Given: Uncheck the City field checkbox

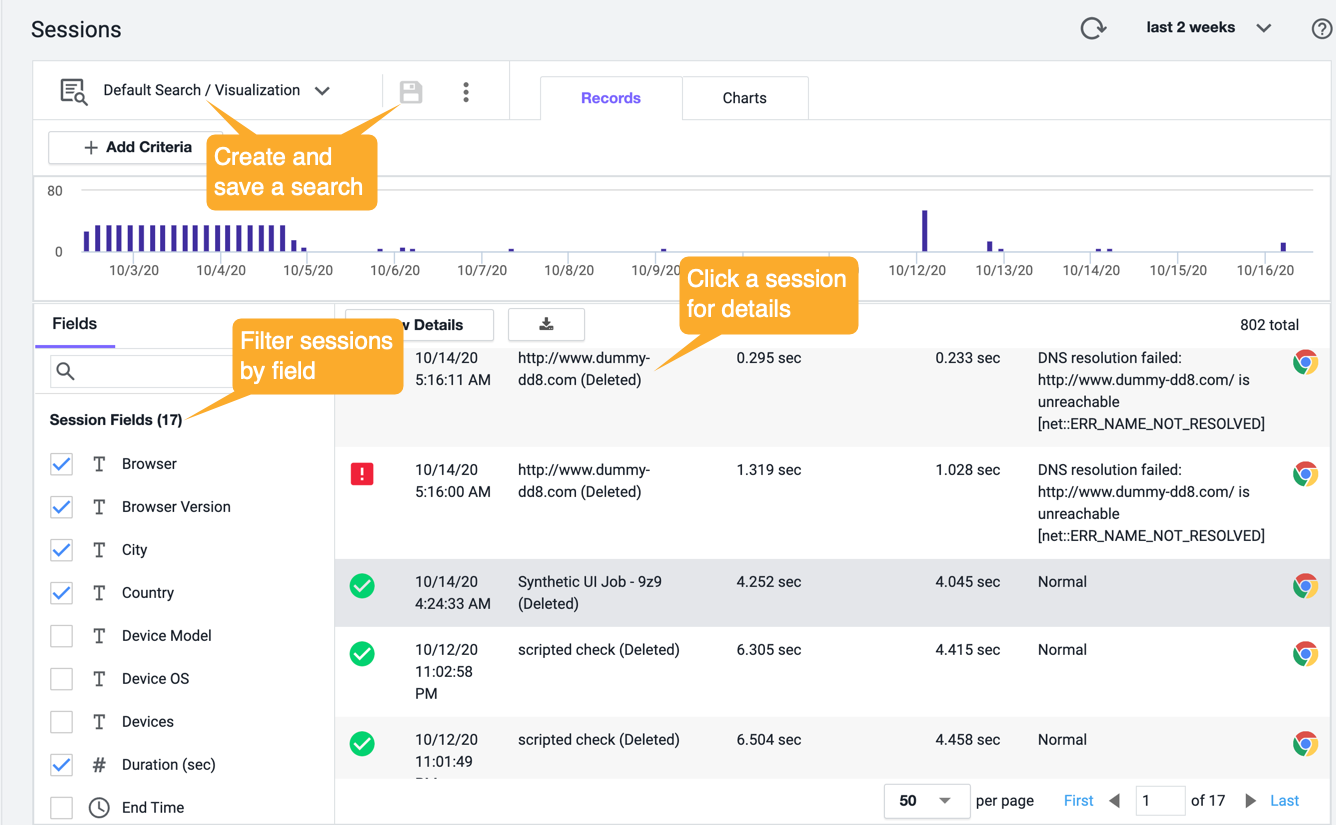Looking at the screenshot, I should 62,550.
